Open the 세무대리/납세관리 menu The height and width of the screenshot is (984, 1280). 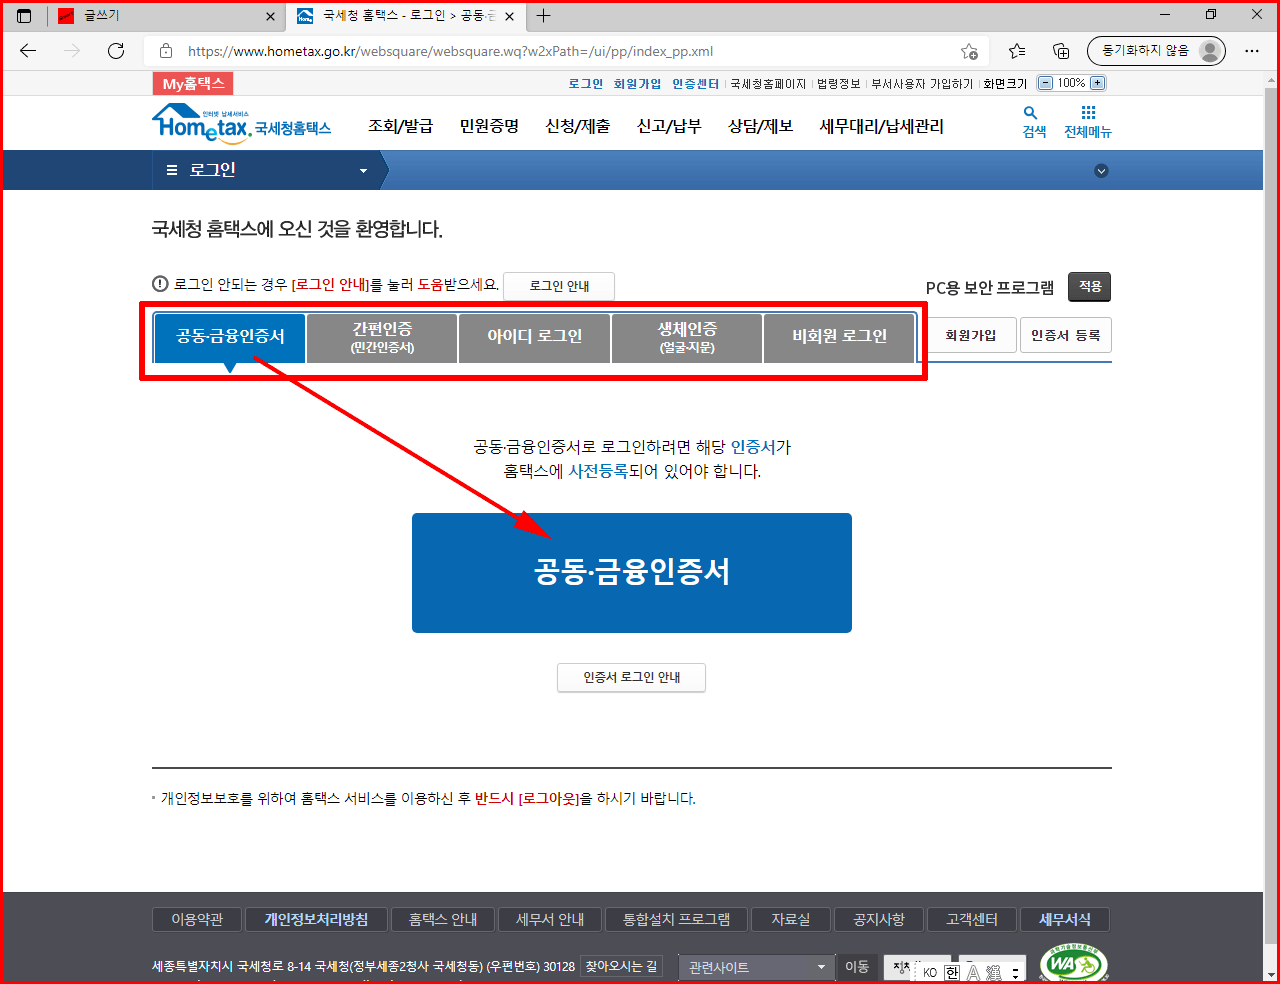pyautogui.click(x=881, y=126)
